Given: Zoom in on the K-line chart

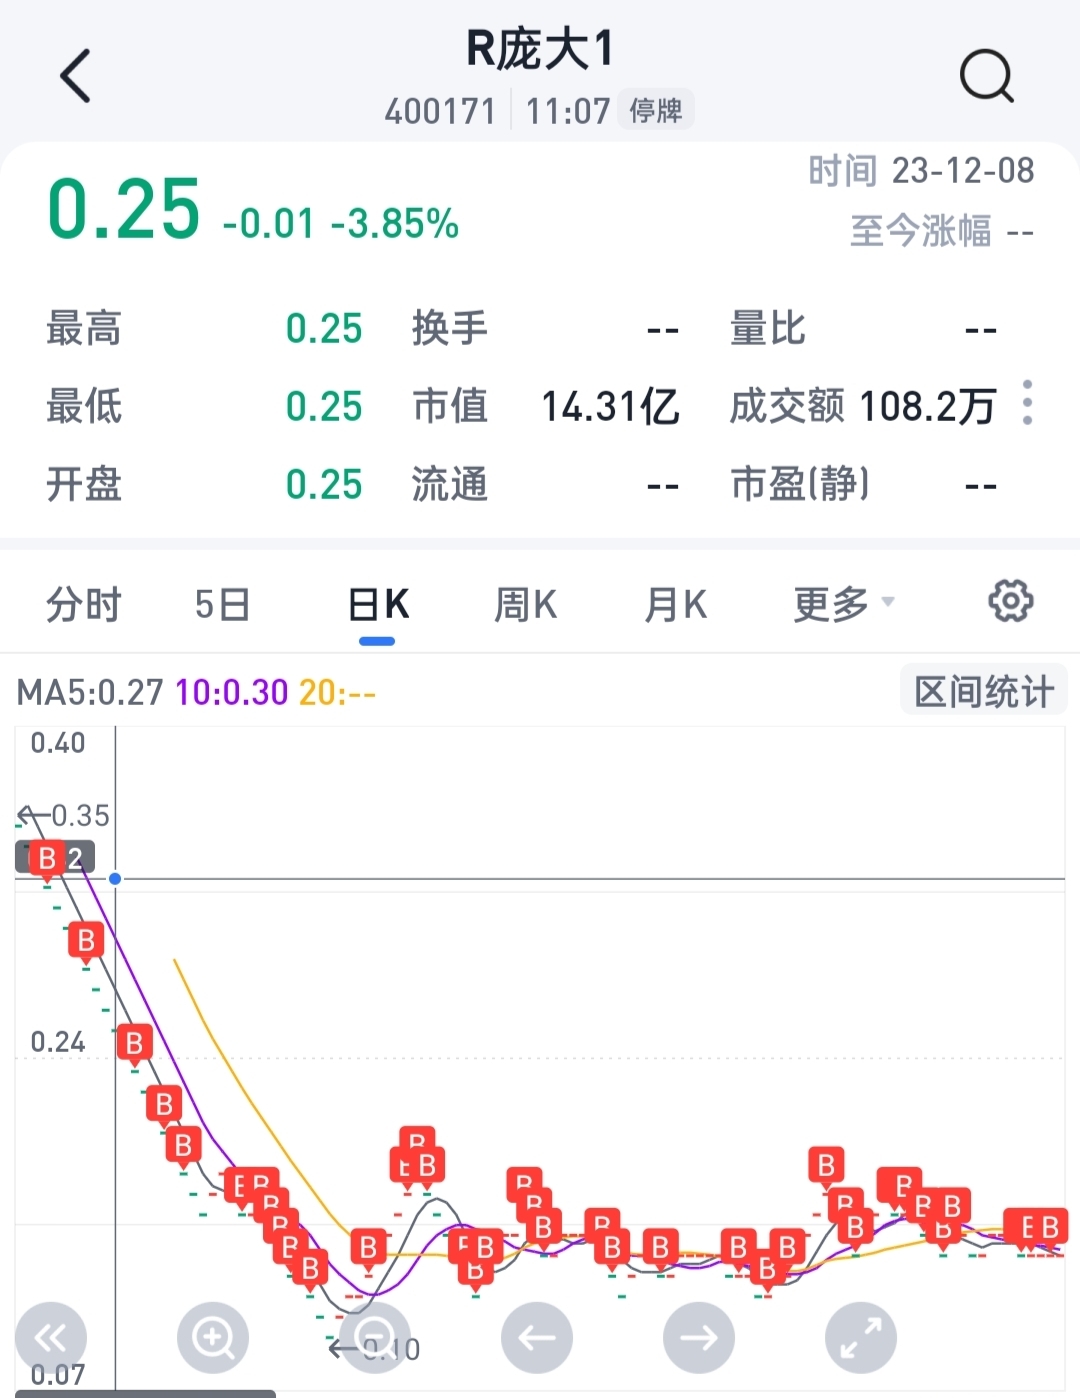Looking at the screenshot, I should (x=213, y=1337).
